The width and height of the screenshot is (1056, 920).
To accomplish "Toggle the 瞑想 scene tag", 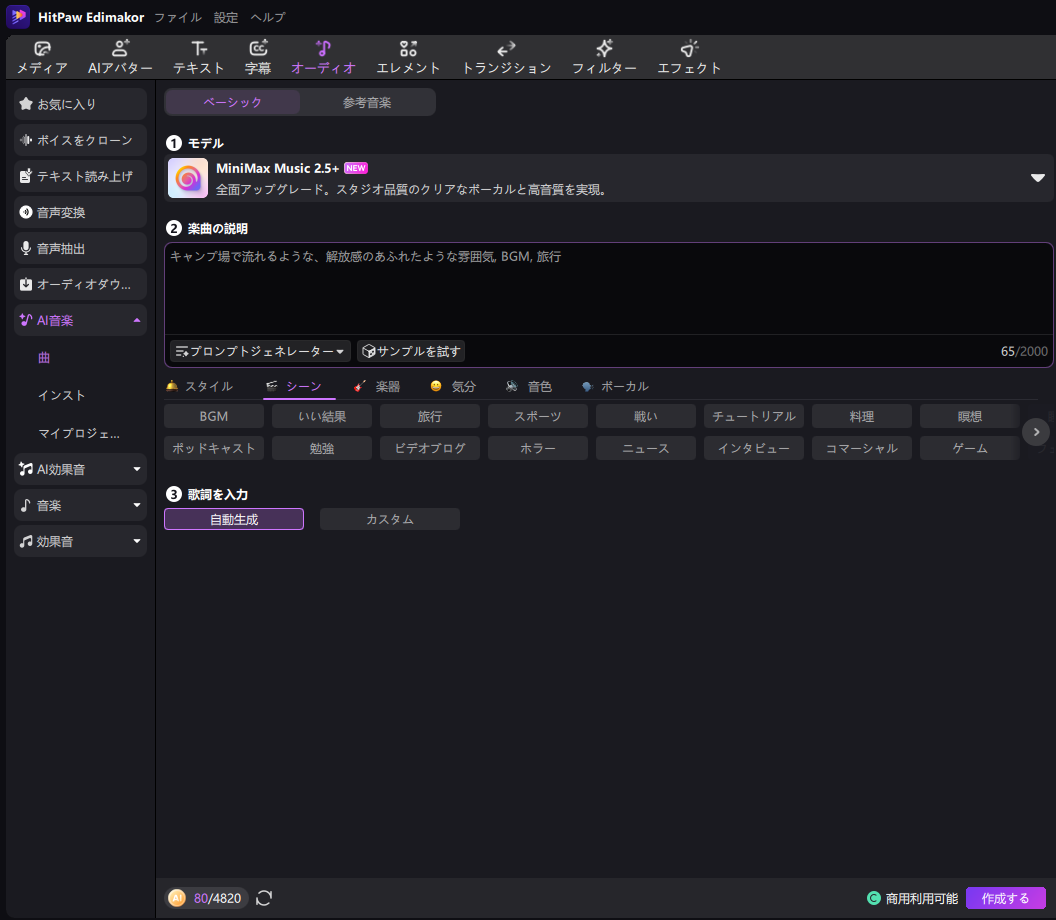I will pyautogui.click(x=970, y=416).
